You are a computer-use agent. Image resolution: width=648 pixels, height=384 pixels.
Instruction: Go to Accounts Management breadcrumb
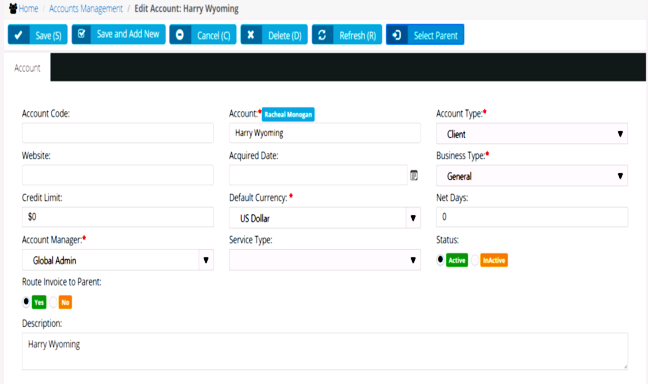[86, 9]
